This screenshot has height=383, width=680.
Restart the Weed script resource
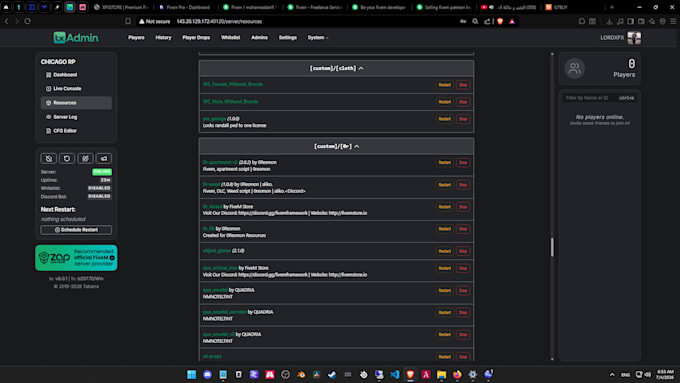tap(445, 185)
